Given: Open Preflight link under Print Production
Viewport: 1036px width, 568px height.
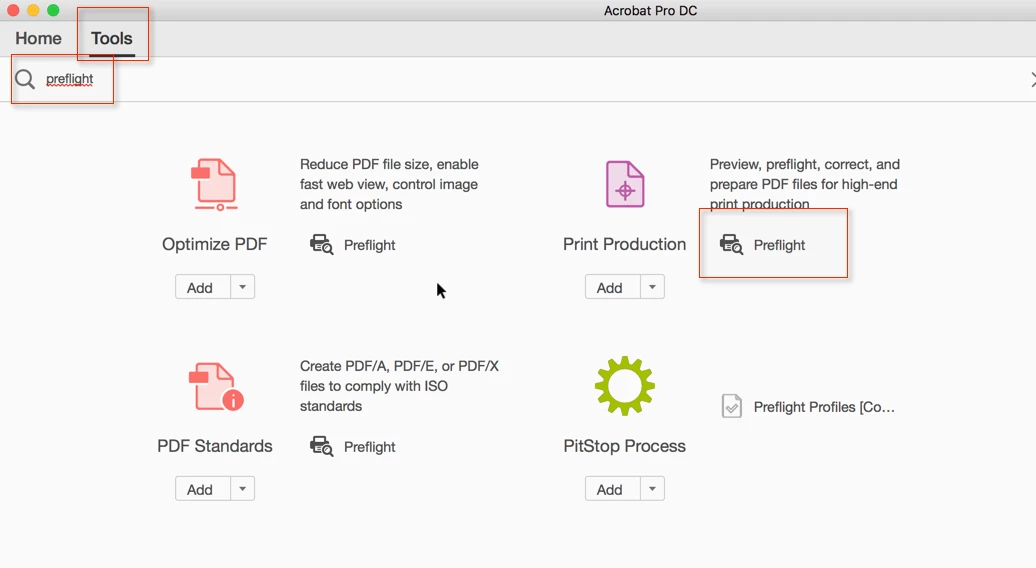Looking at the screenshot, I should coord(779,245).
